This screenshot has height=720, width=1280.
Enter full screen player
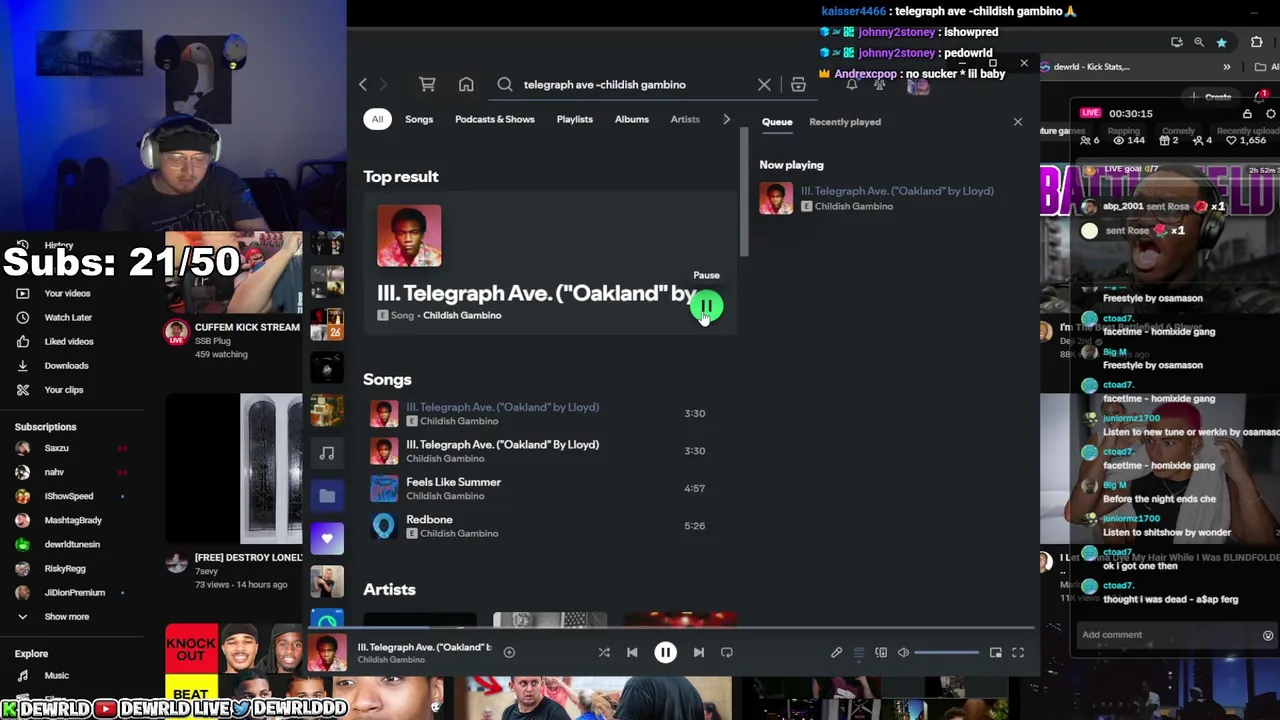point(1018,652)
